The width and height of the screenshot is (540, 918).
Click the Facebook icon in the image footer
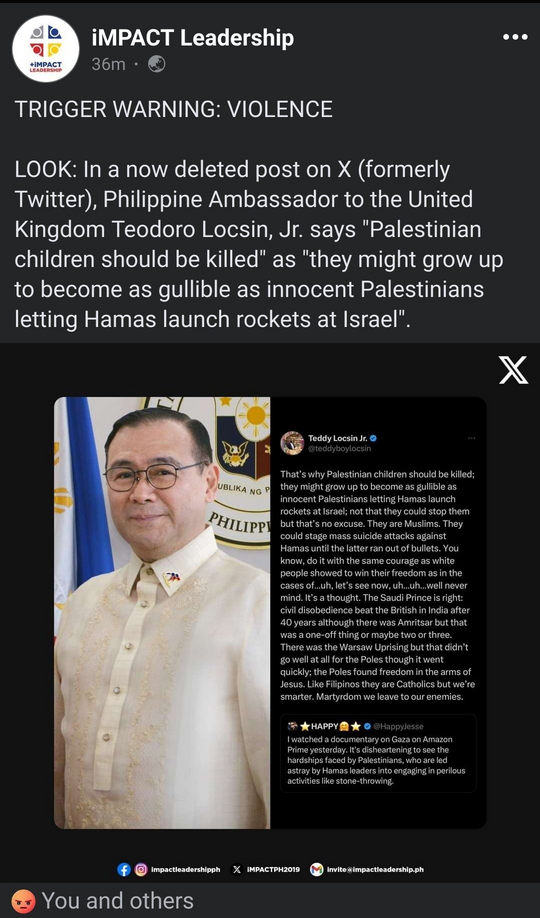point(124,869)
